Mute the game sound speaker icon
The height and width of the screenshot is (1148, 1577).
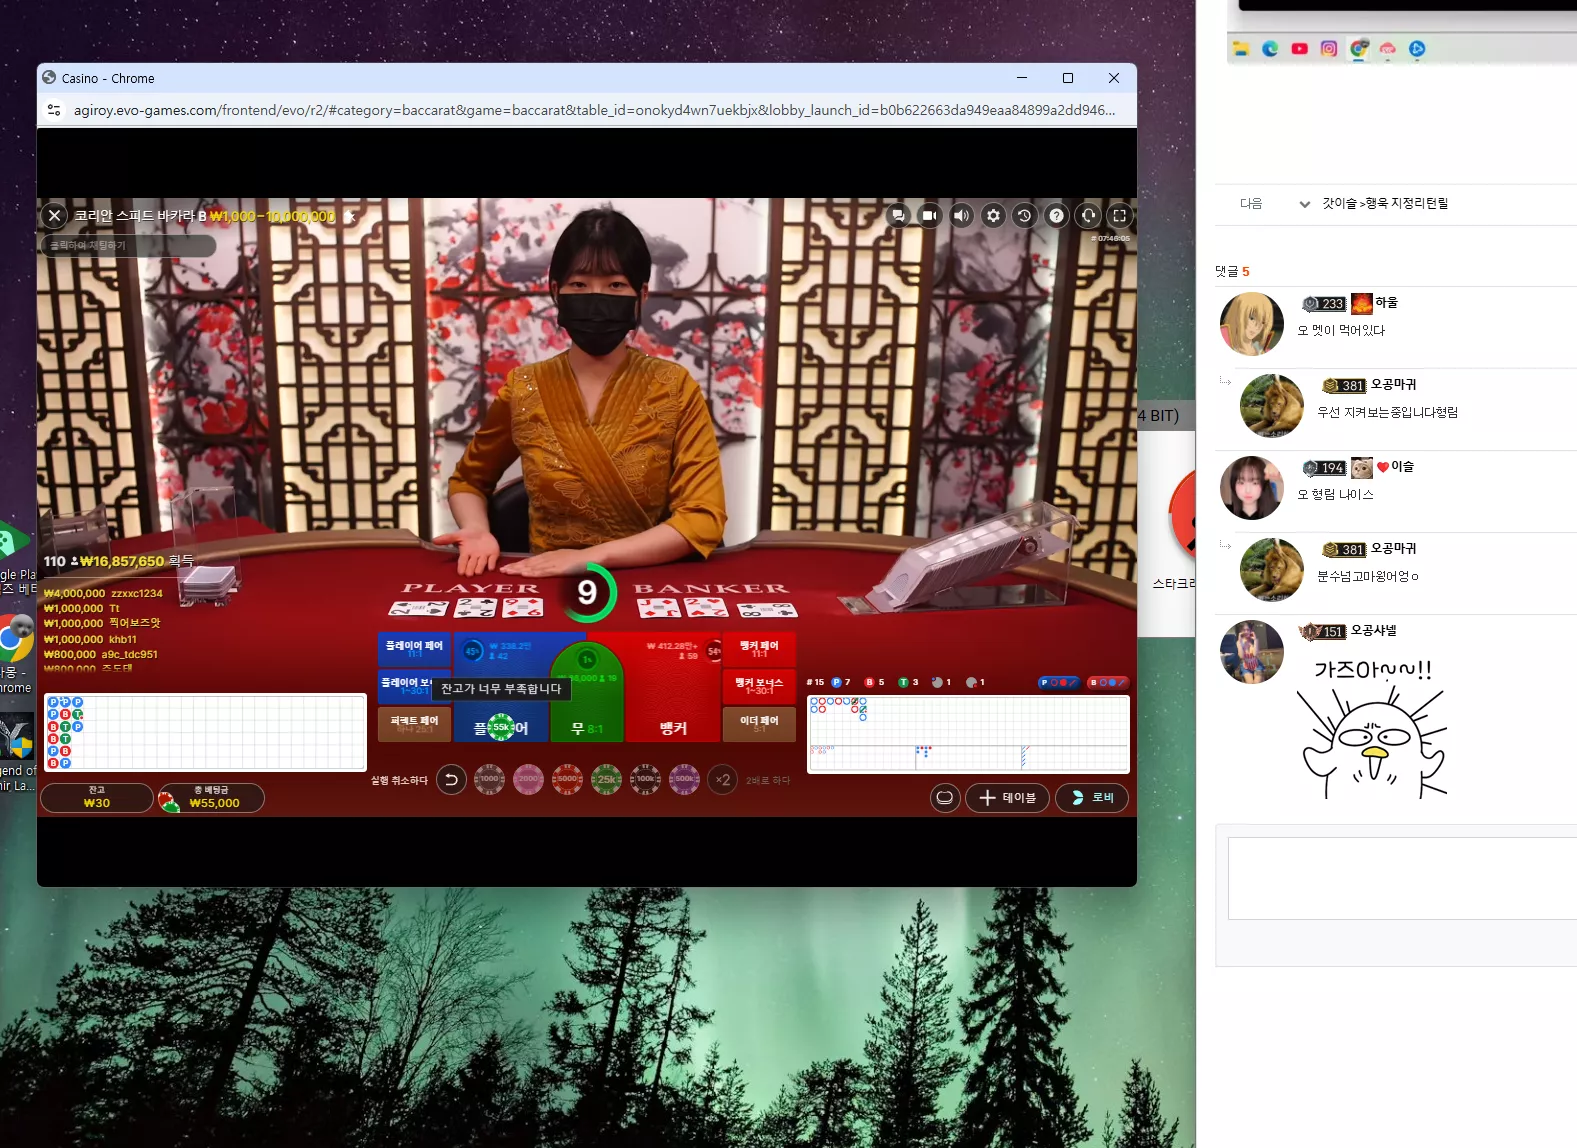(x=962, y=215)
